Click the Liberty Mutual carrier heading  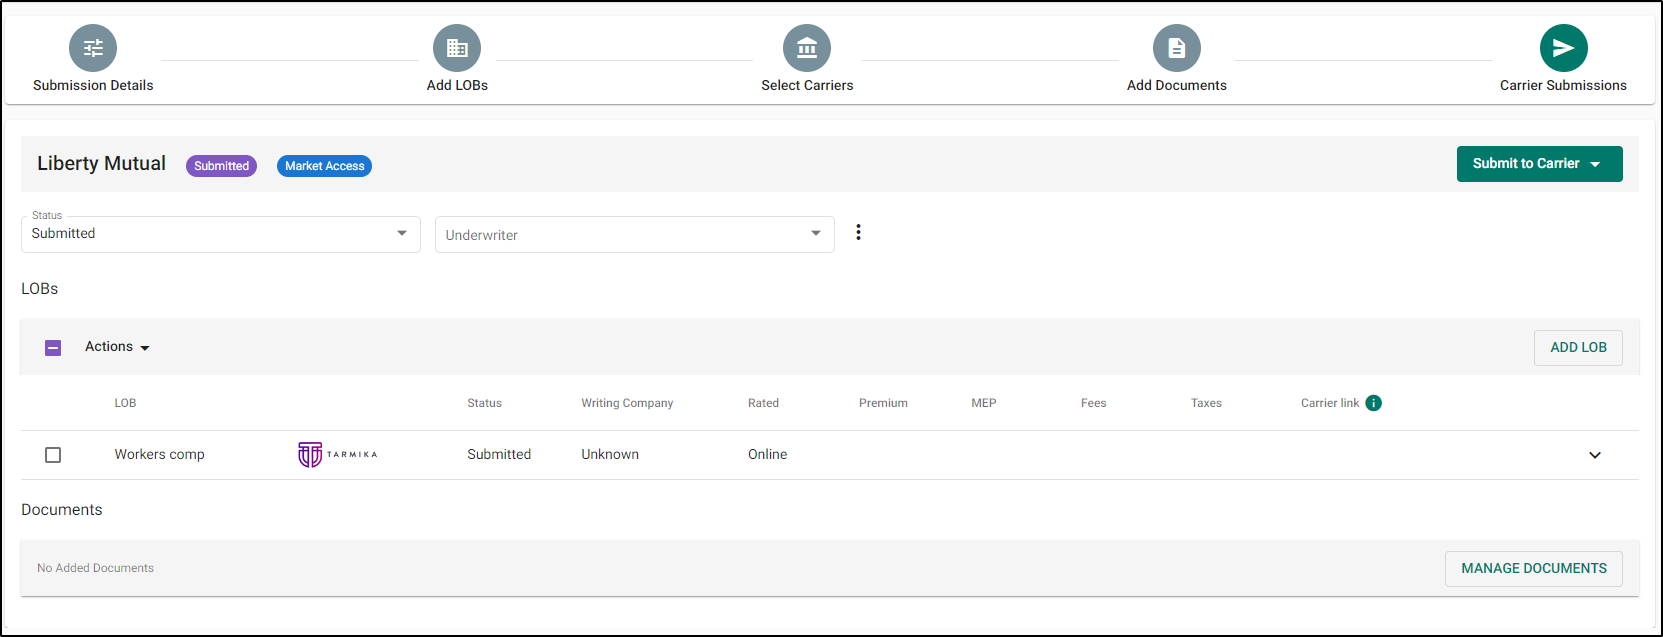[x=102, y=164]
